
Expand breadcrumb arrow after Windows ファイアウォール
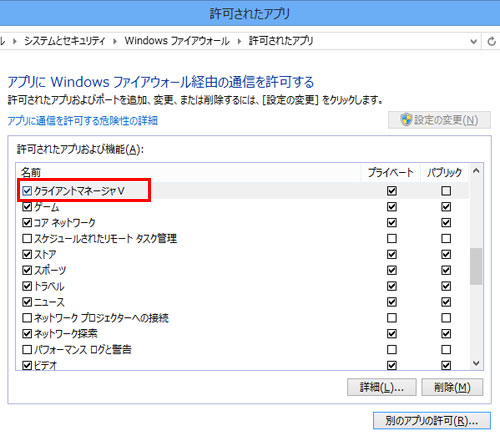click(239, 41)
